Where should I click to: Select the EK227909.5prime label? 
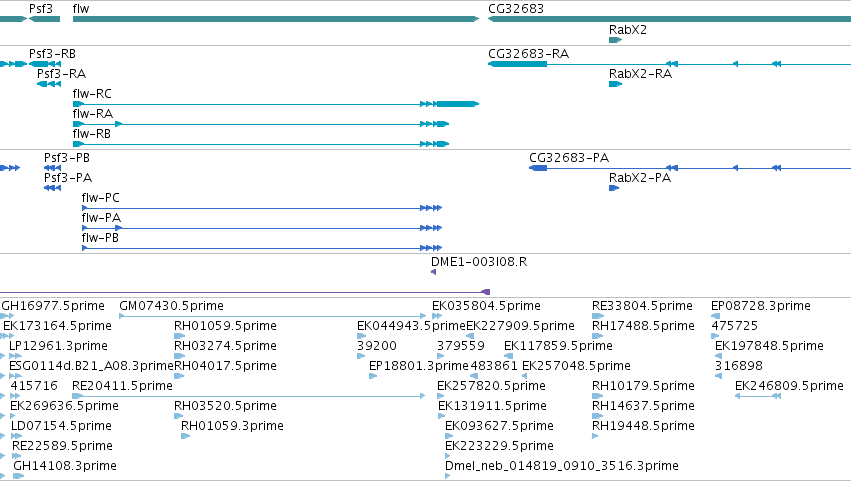[520, 326]
